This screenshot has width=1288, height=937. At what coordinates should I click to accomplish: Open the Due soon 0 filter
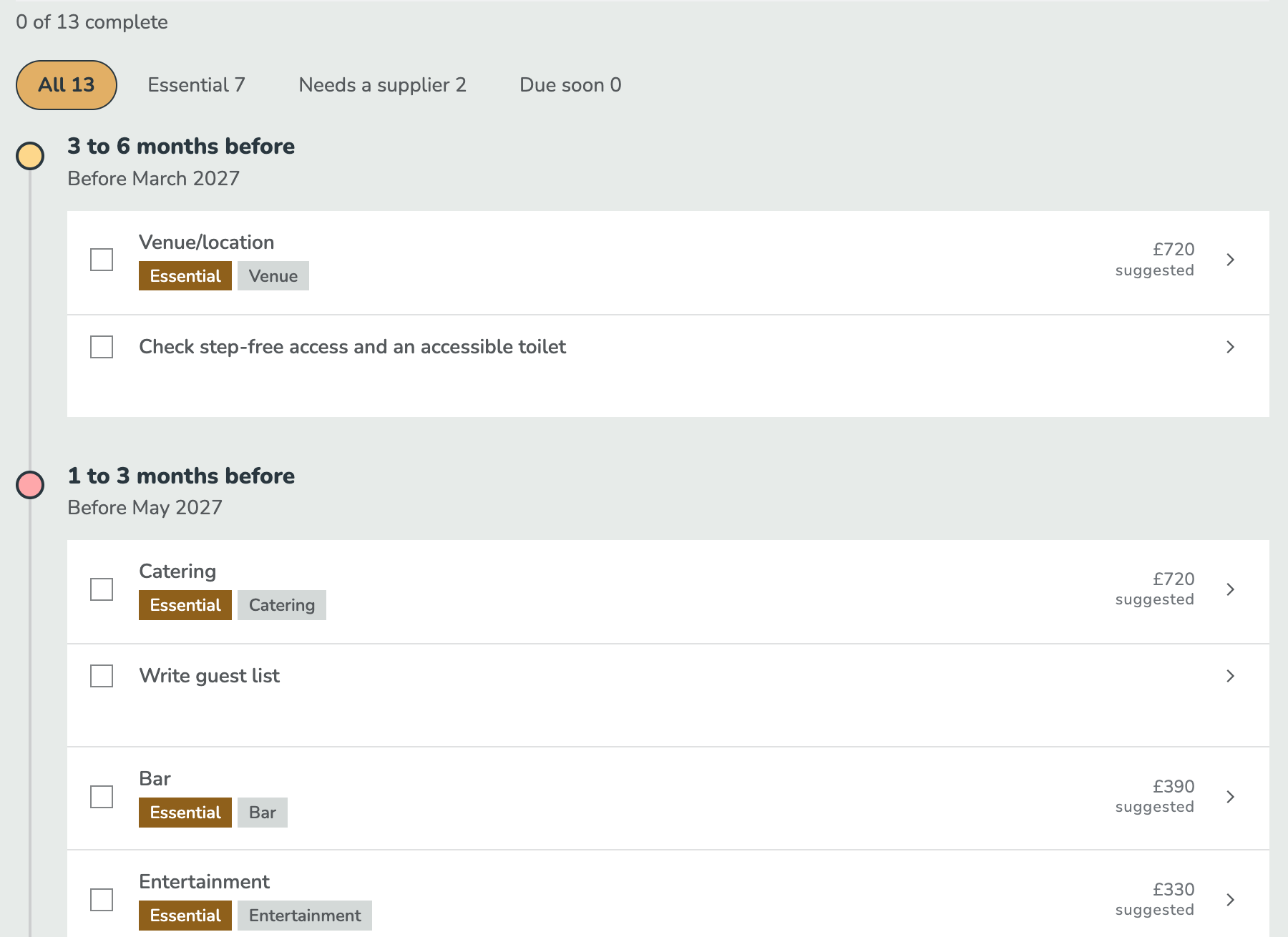570,85
